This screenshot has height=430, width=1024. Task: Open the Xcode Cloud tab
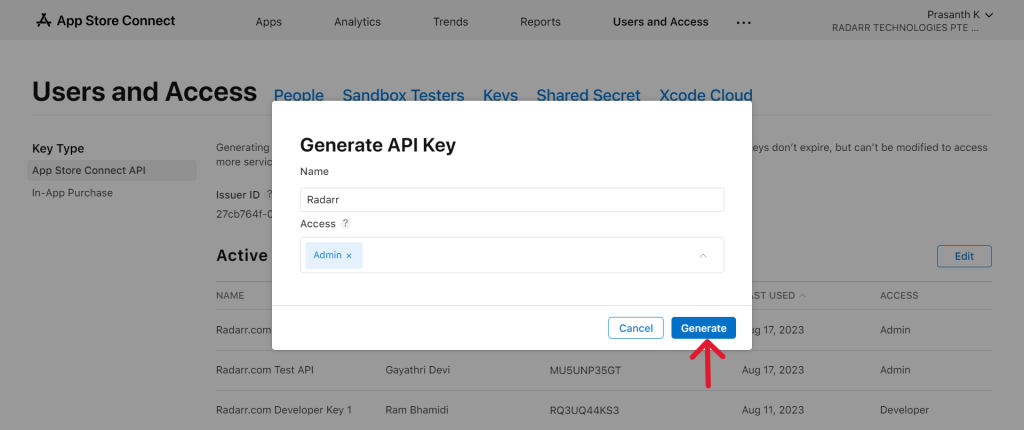pos(706,95)
